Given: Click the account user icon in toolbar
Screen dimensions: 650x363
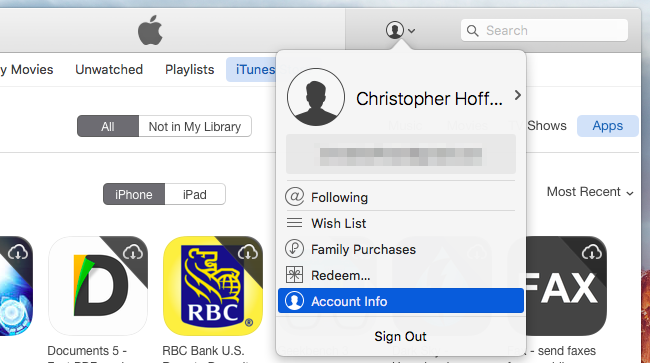Looking at the screenshot, I should (x=395, y=30).
